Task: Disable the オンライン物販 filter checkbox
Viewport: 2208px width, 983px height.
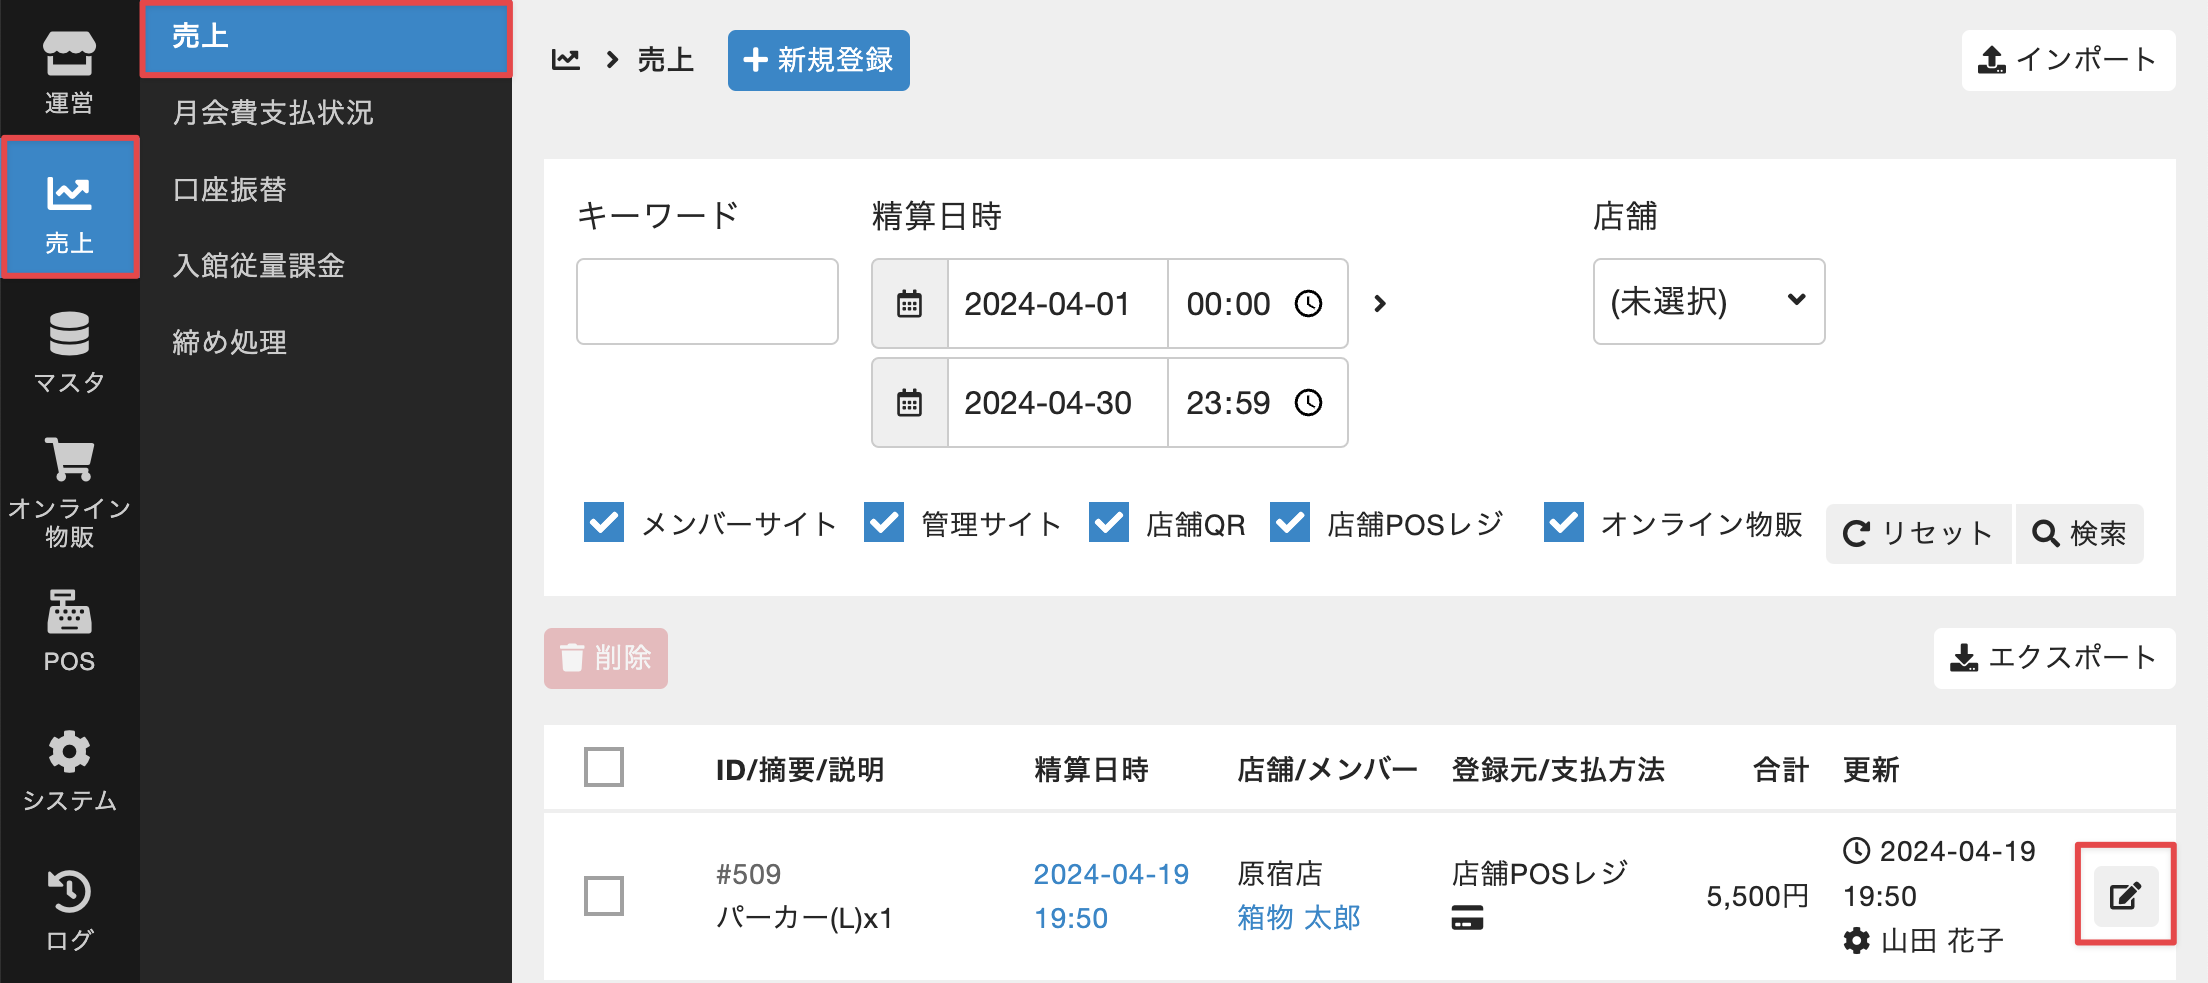Action: [1563, 523]
